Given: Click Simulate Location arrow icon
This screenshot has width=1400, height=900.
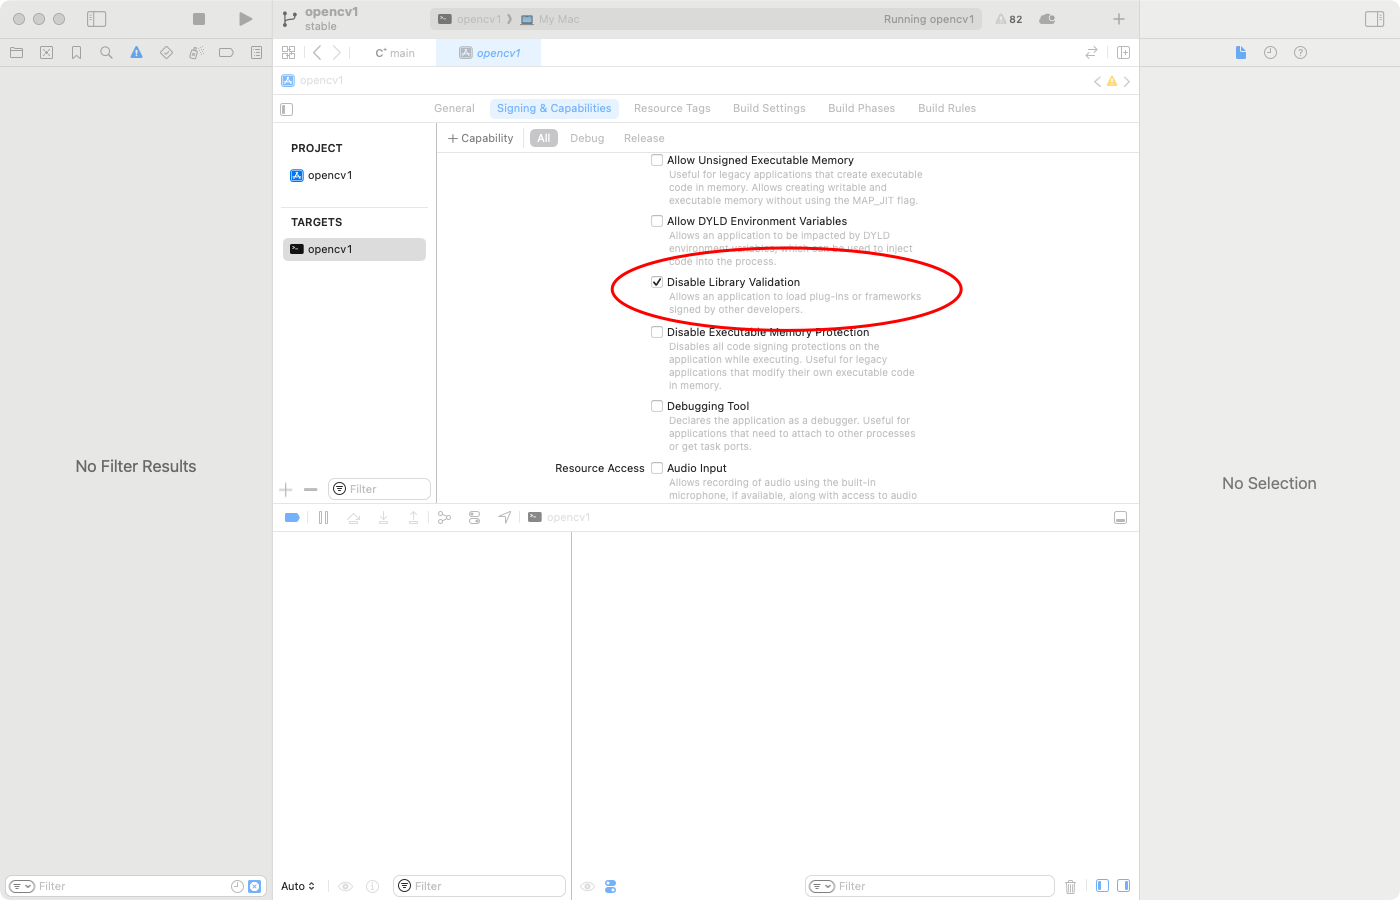Looking at the screenshot, I should click(505, 517).
